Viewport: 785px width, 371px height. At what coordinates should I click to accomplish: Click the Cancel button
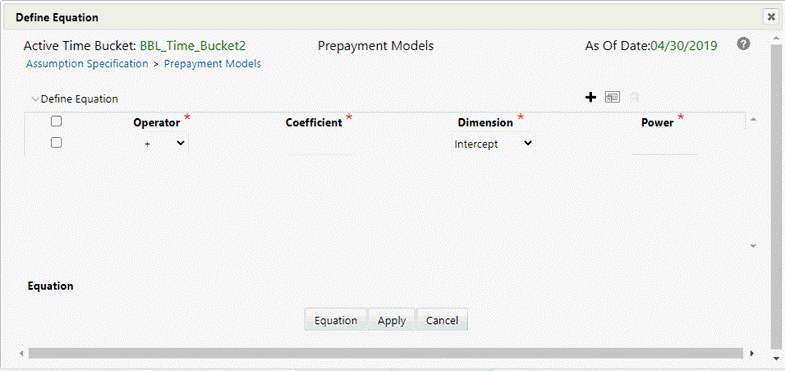(x=442, y=320)
